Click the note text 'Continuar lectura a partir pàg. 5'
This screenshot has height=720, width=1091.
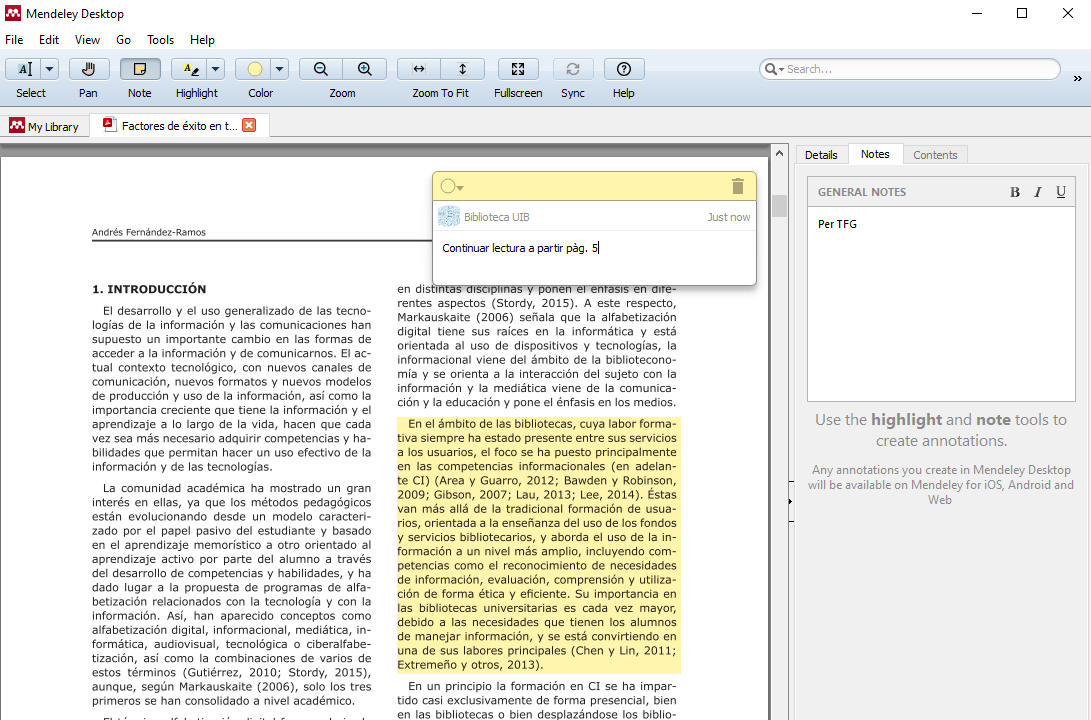520,248
